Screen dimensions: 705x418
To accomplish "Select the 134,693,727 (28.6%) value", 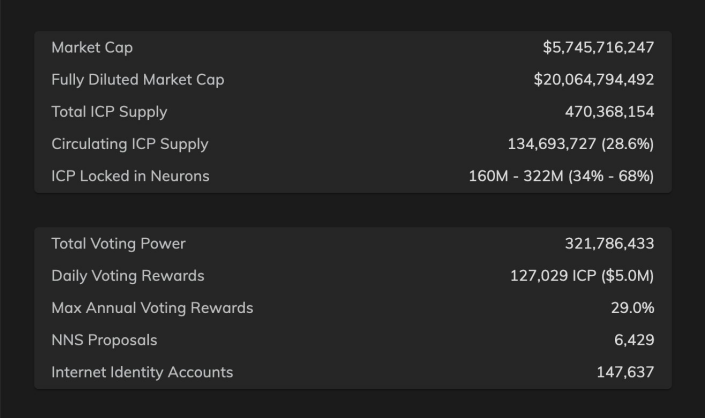I will [581, 144].
